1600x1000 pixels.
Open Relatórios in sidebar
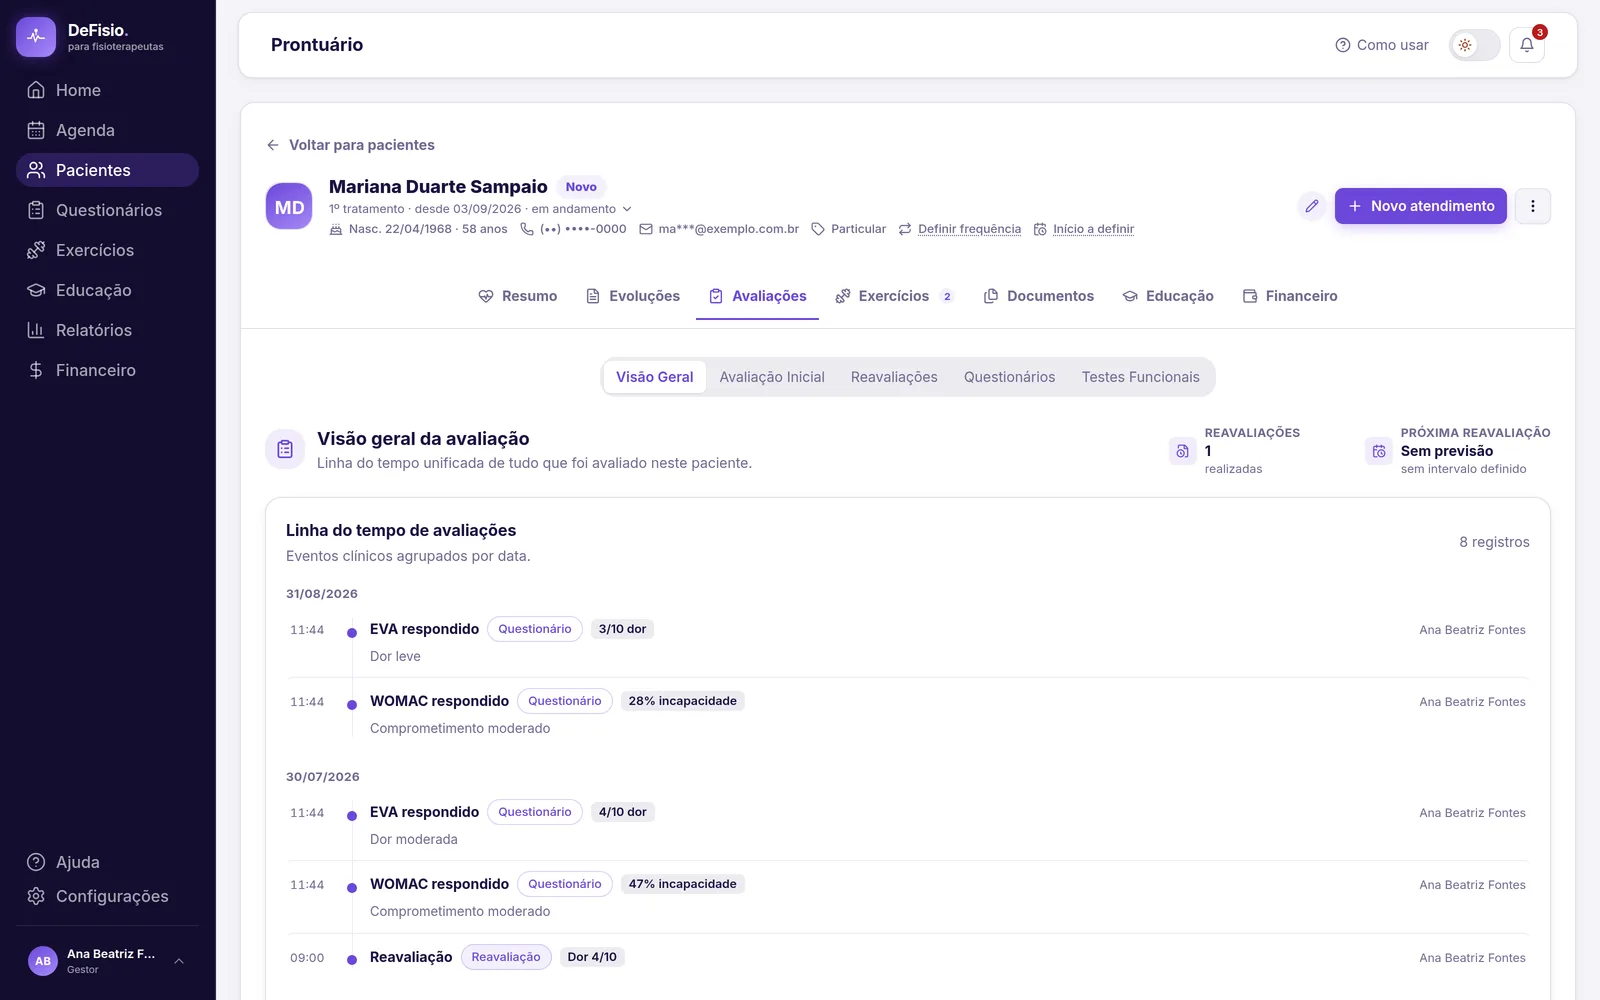point(107,330)
